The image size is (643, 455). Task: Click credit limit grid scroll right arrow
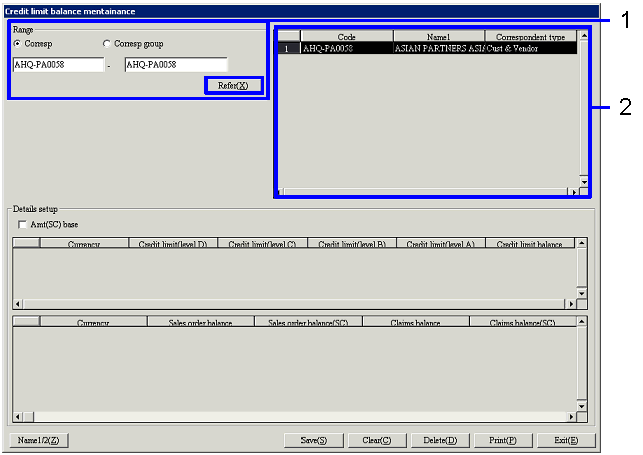[x=571, y=304]
